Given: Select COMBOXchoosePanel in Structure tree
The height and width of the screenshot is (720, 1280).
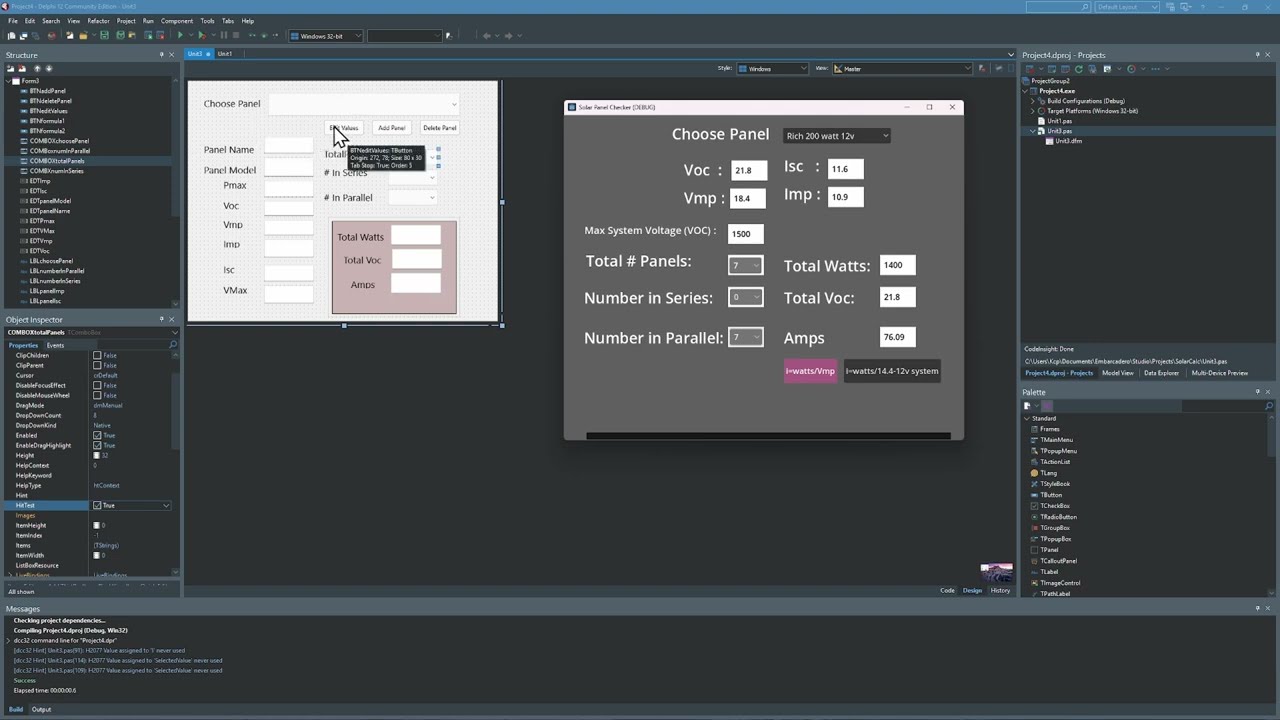Looking at the screenshot, I should pyautogui.click(x=59, y=141).
